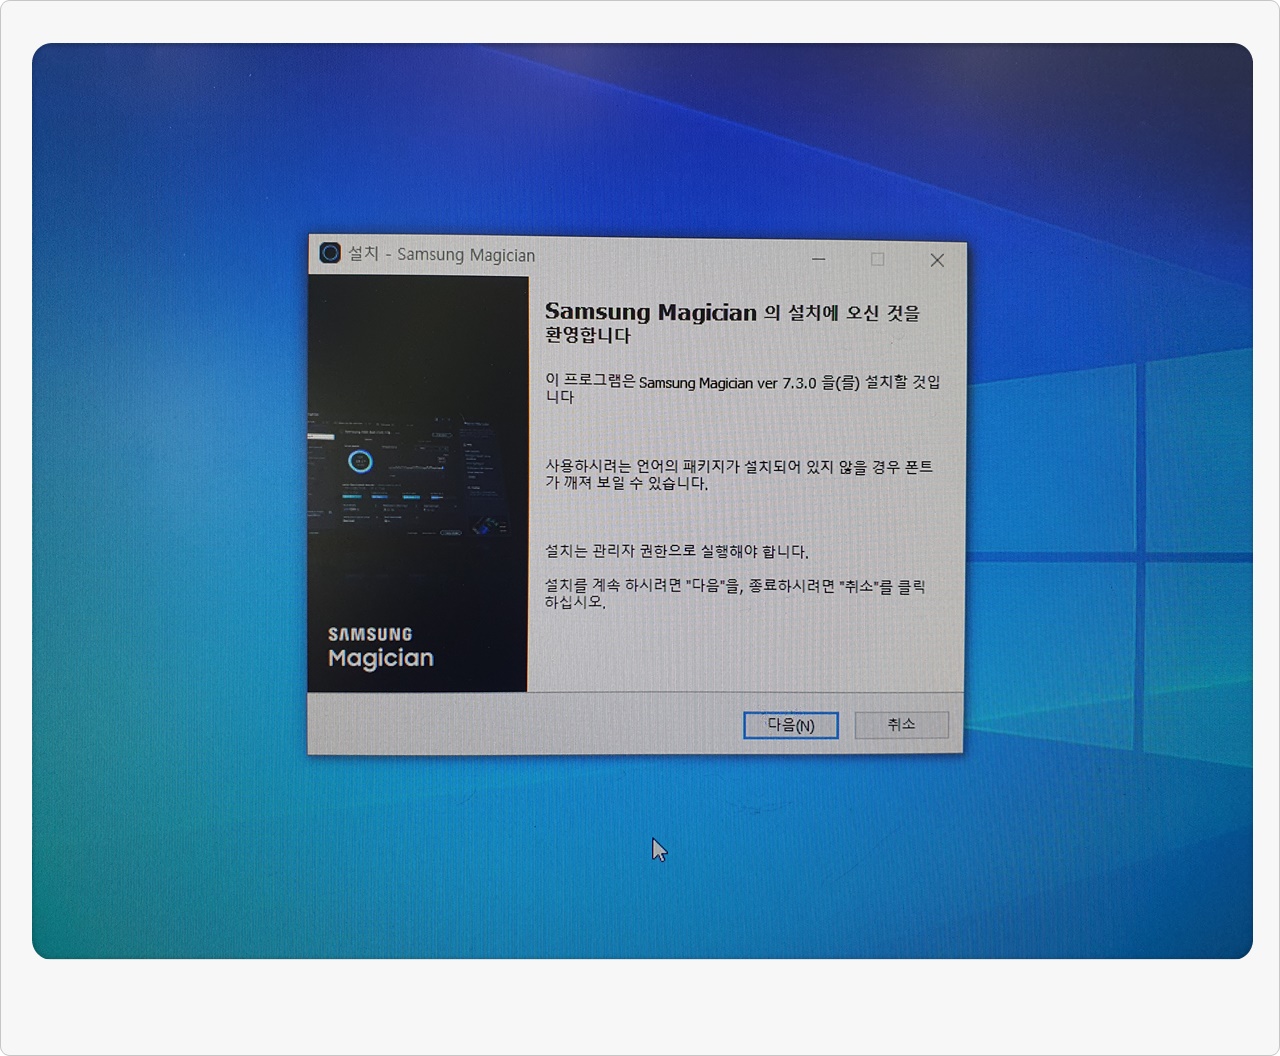This screenshot has height=1056, width=1280.
Task: Click the '설치를 계속 하시려면' instruction text
Action: (734, 594)
